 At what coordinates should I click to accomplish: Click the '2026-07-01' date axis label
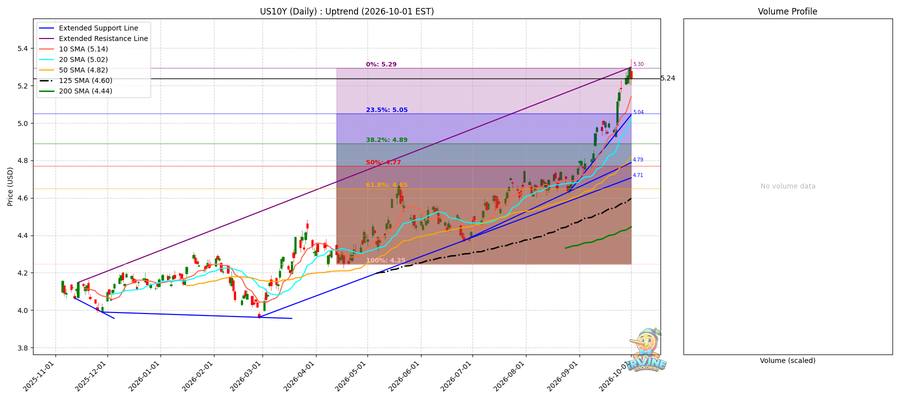(458, 377)
